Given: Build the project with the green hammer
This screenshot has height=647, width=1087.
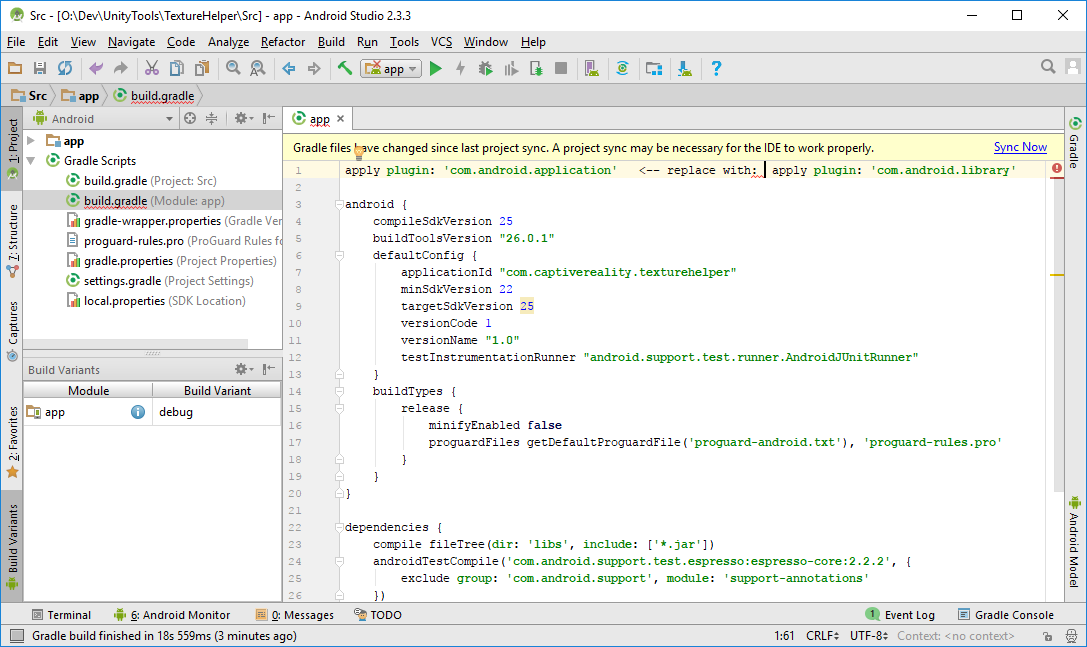Looking at the screenshot, I should pyautogui.click(x=345, y=68).
